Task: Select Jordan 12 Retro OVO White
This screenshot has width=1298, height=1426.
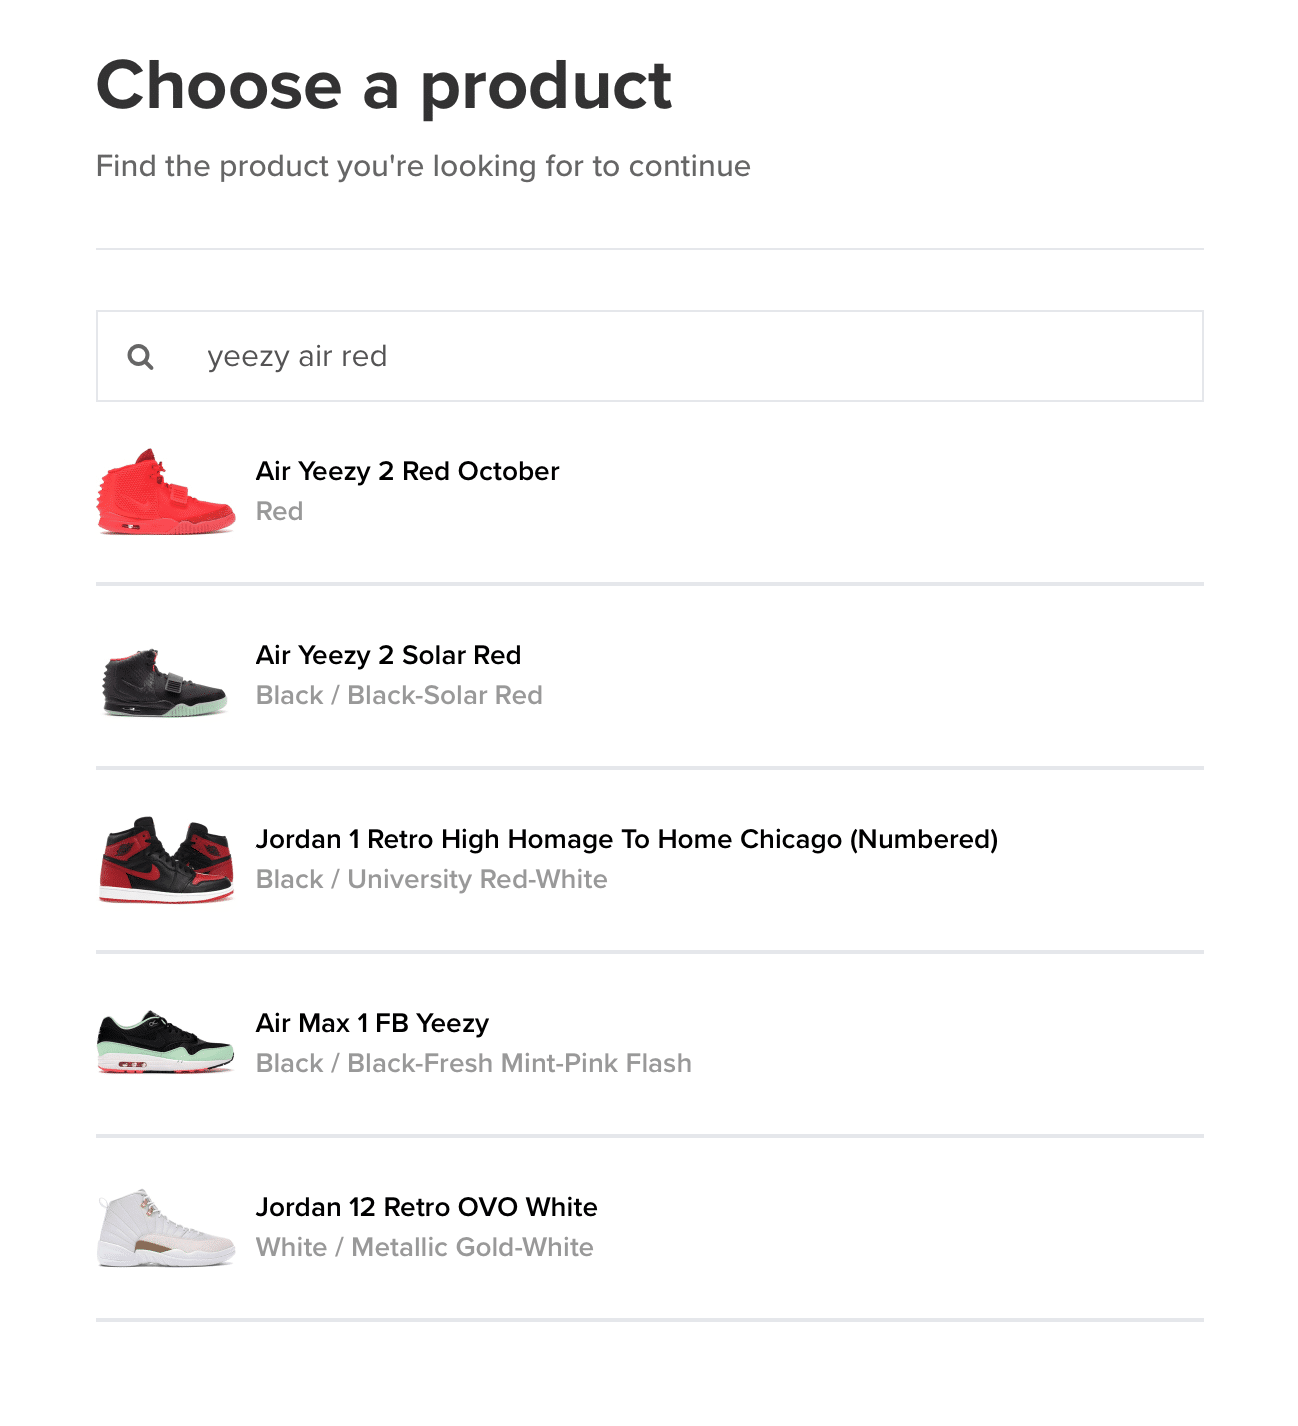Action: pos(427,1207)
